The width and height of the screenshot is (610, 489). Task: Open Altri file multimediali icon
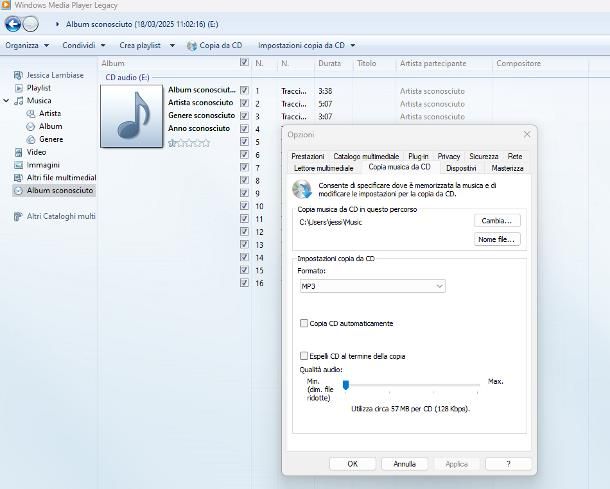point(18,178)
